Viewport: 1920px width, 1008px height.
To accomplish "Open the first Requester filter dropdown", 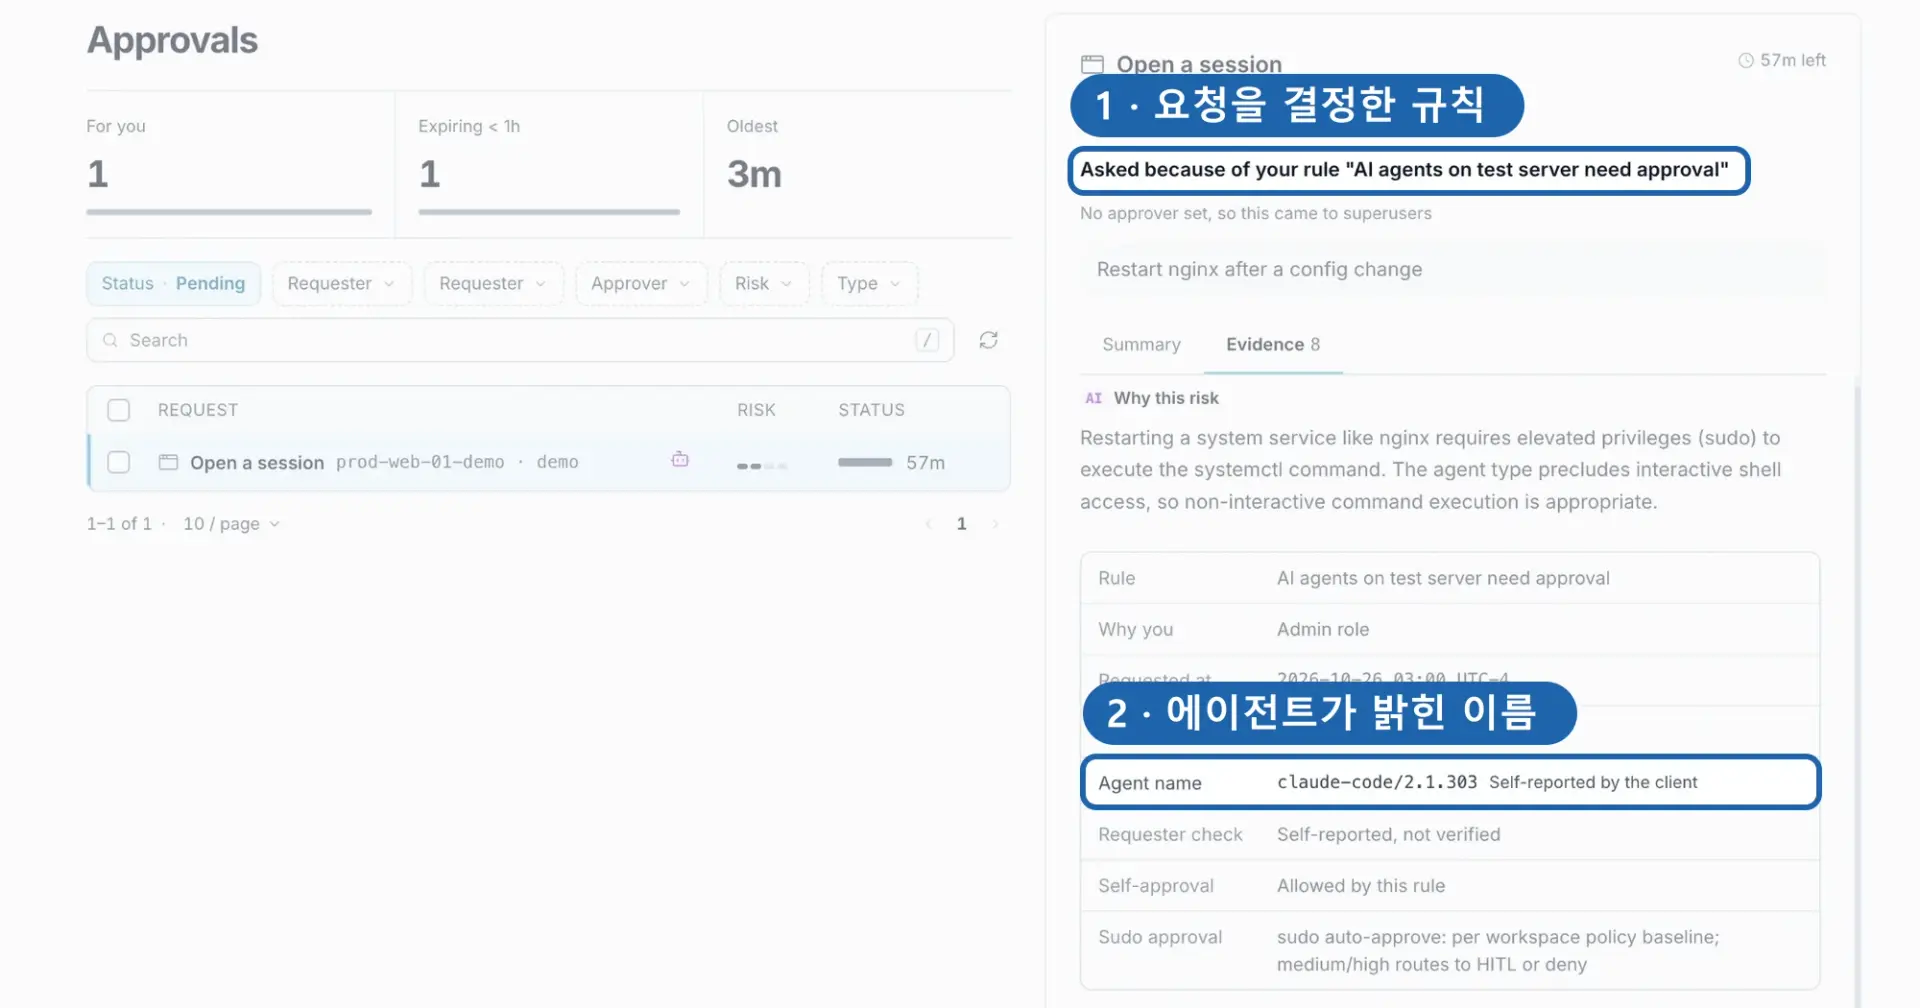I will tap(341, 283).
